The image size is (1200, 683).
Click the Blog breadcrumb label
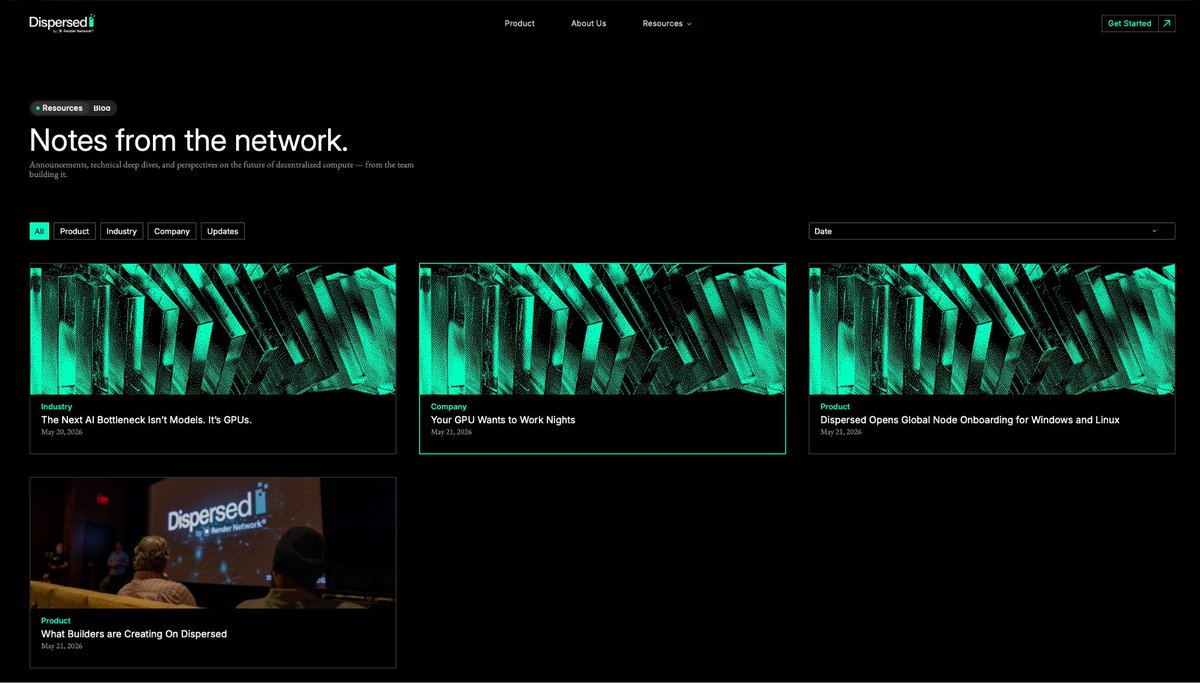102,108
